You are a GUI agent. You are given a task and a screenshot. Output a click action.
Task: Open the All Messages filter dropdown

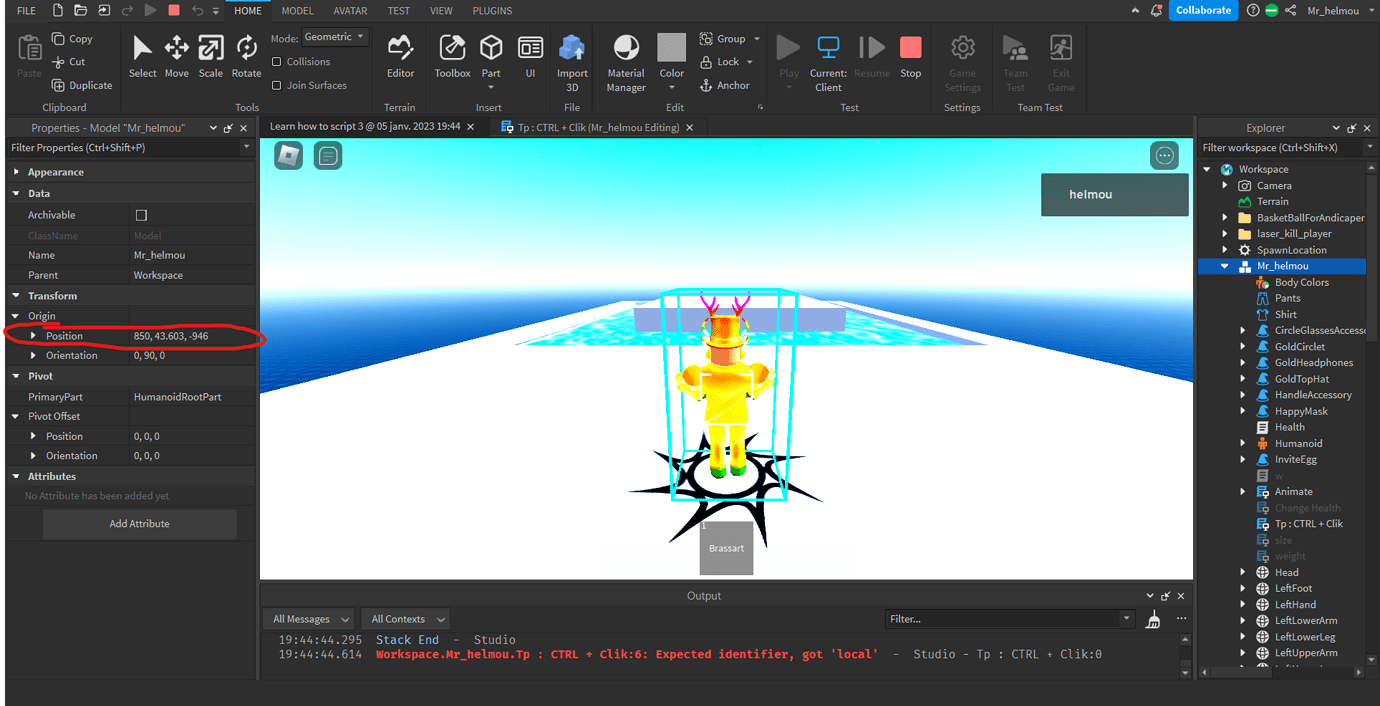tap(310, 619)
